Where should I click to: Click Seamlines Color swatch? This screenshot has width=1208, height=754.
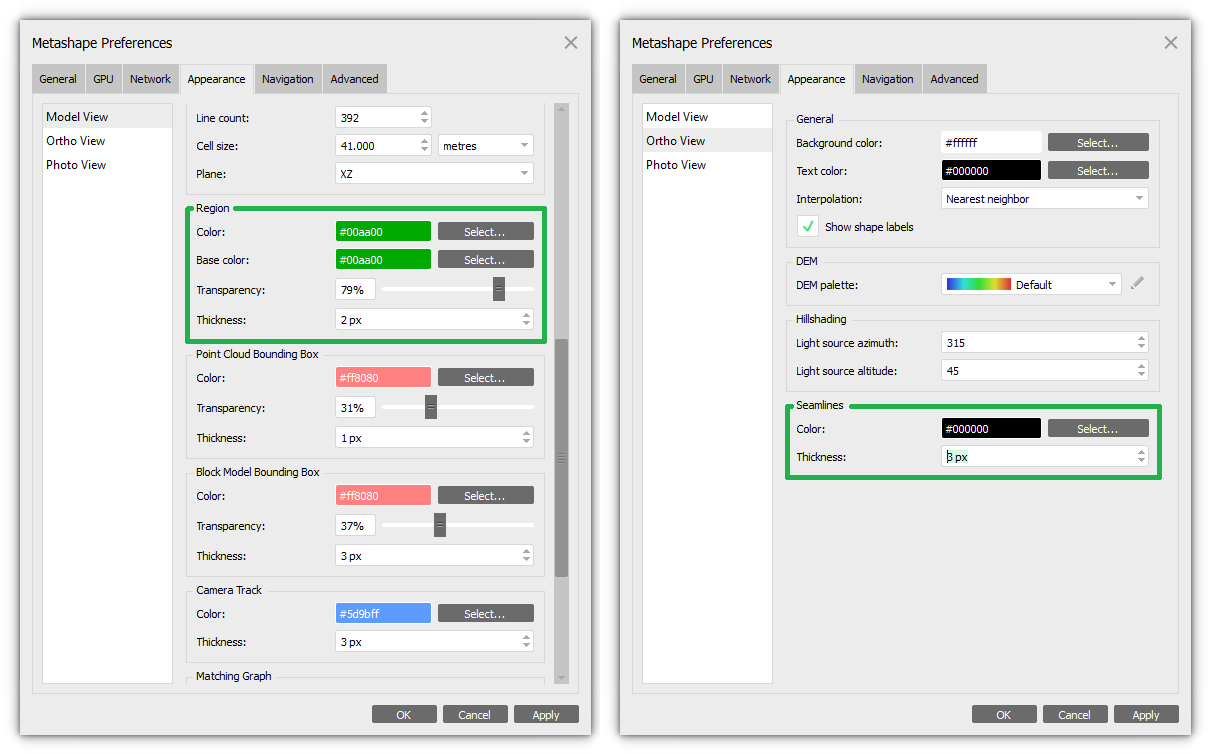click(991, 429)
